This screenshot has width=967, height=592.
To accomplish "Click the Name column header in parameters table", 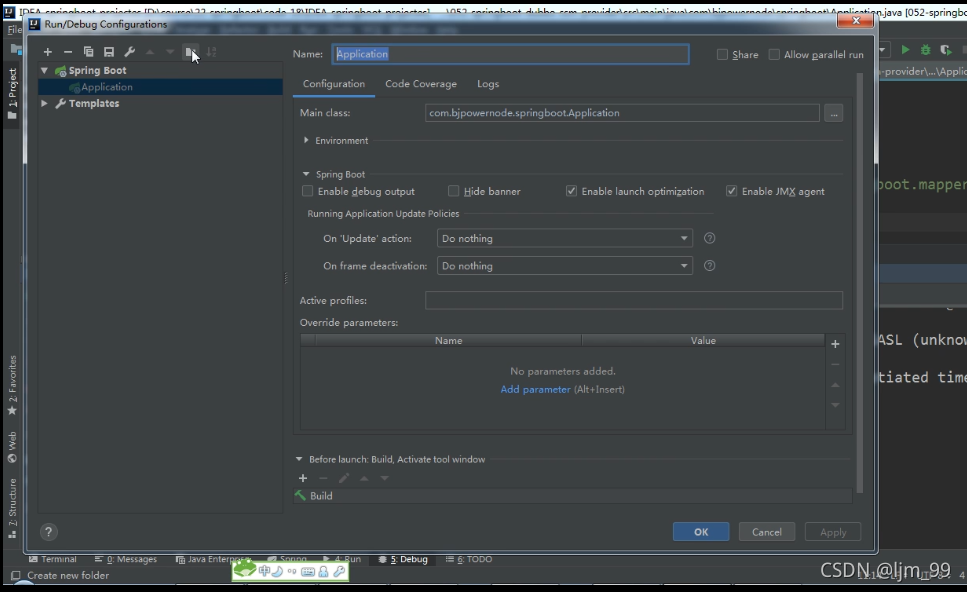I will (x=448, y=340).
